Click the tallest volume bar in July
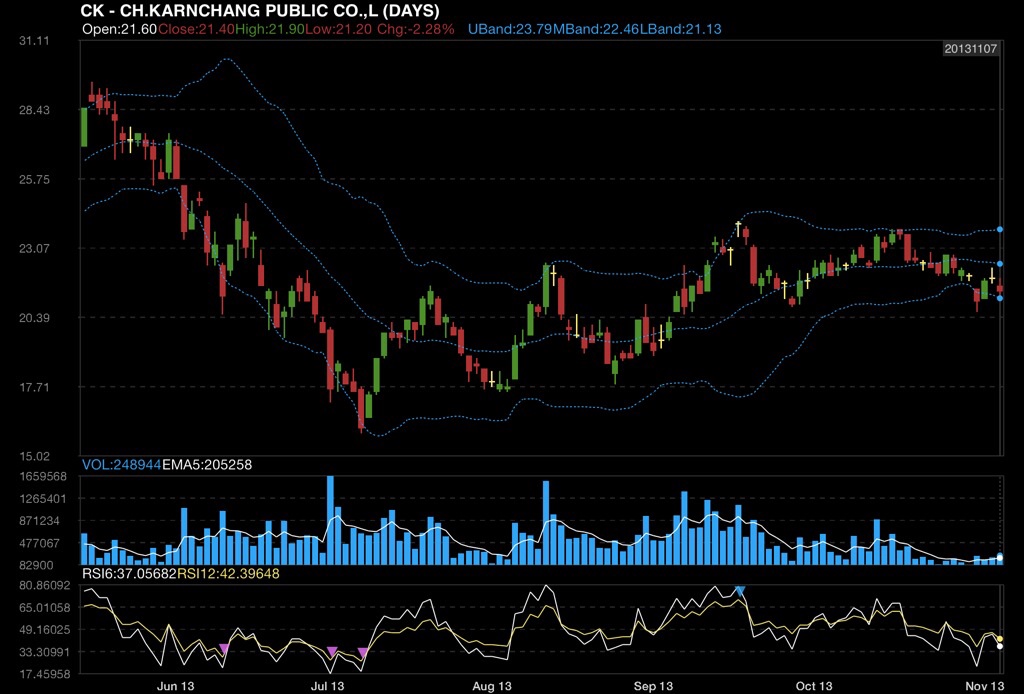The image size is (1024, 694). (330, 520)
